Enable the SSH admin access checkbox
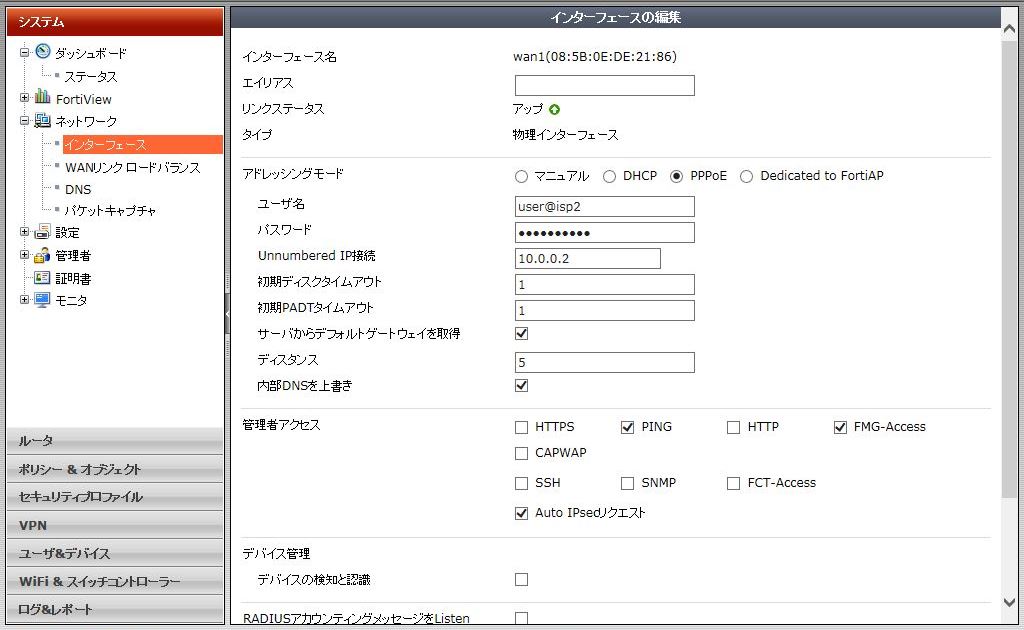This screenshot has width=1024, height=630. [x=521, y=483]
